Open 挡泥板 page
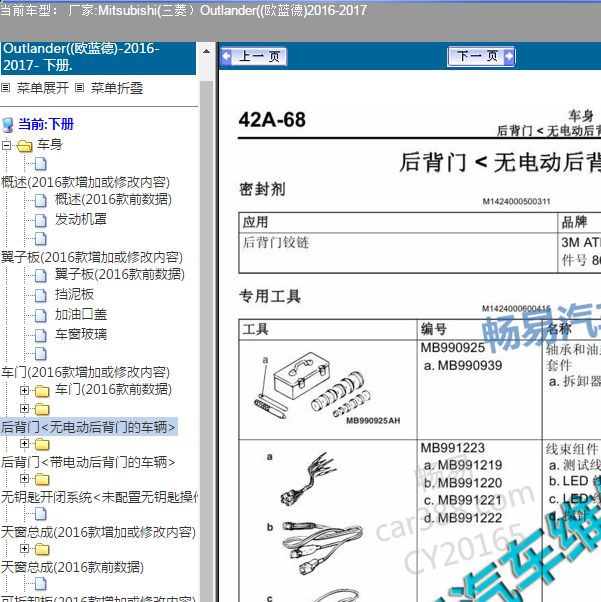 coord(74,294)
